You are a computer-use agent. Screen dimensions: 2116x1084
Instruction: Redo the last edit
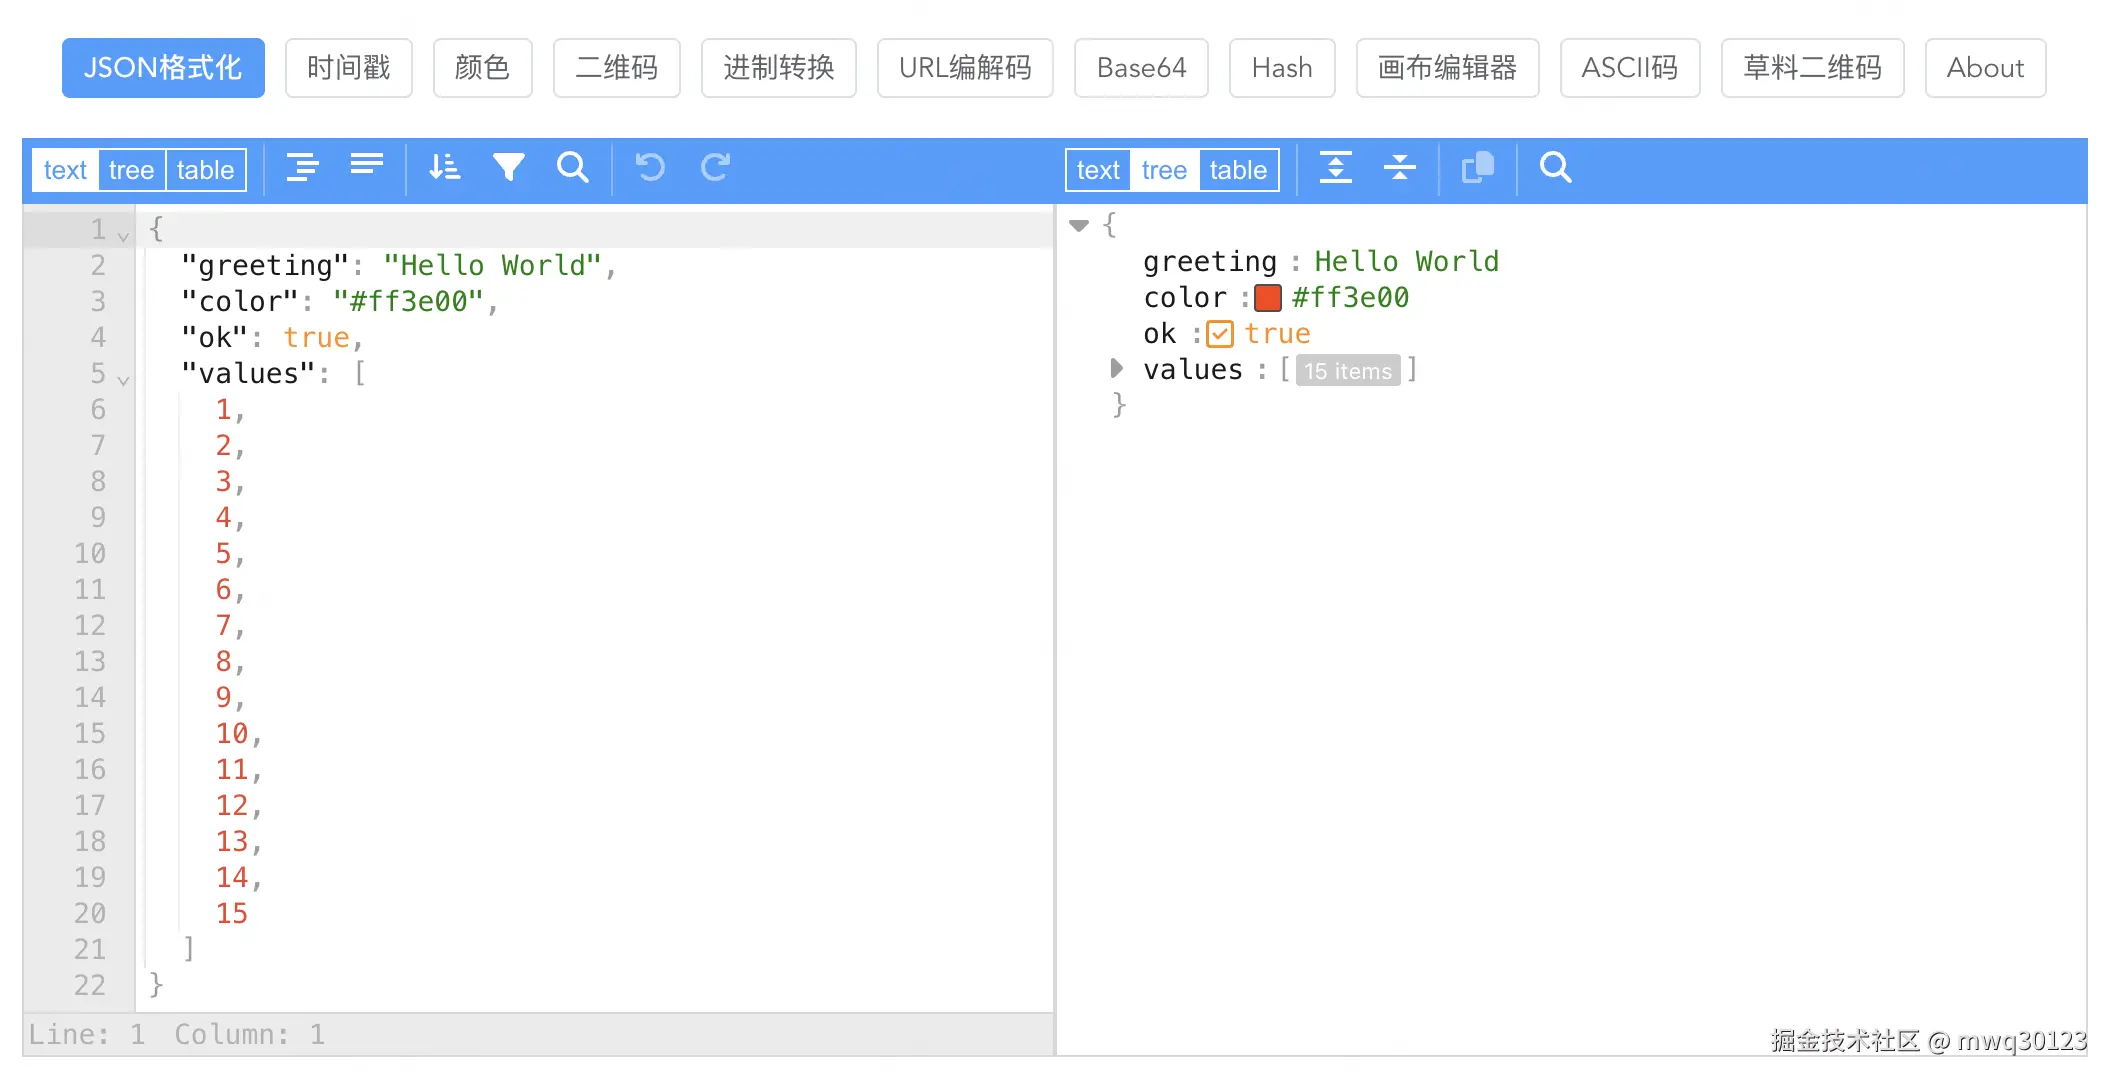(x=715, y=167)
